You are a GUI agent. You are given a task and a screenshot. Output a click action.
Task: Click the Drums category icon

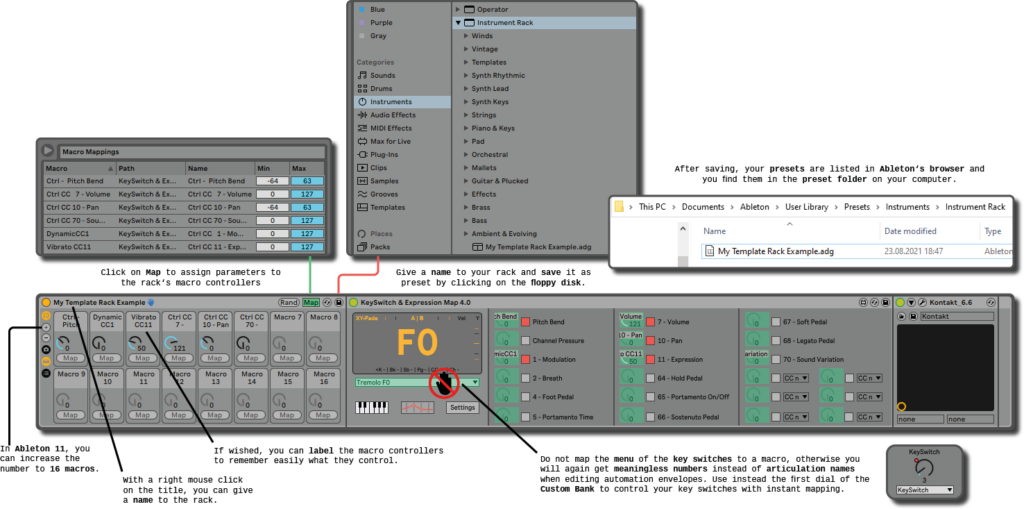point(362,88)
